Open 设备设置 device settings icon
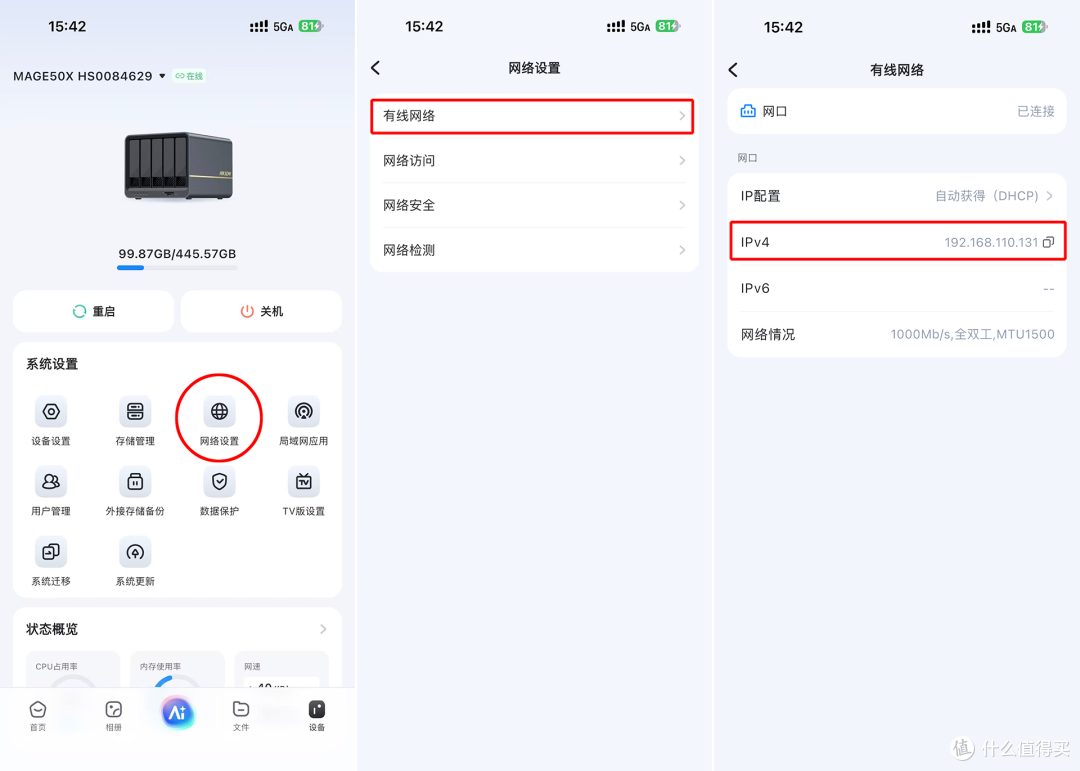Viewport: 1080px width, 771px height. (x=51, y=412)
